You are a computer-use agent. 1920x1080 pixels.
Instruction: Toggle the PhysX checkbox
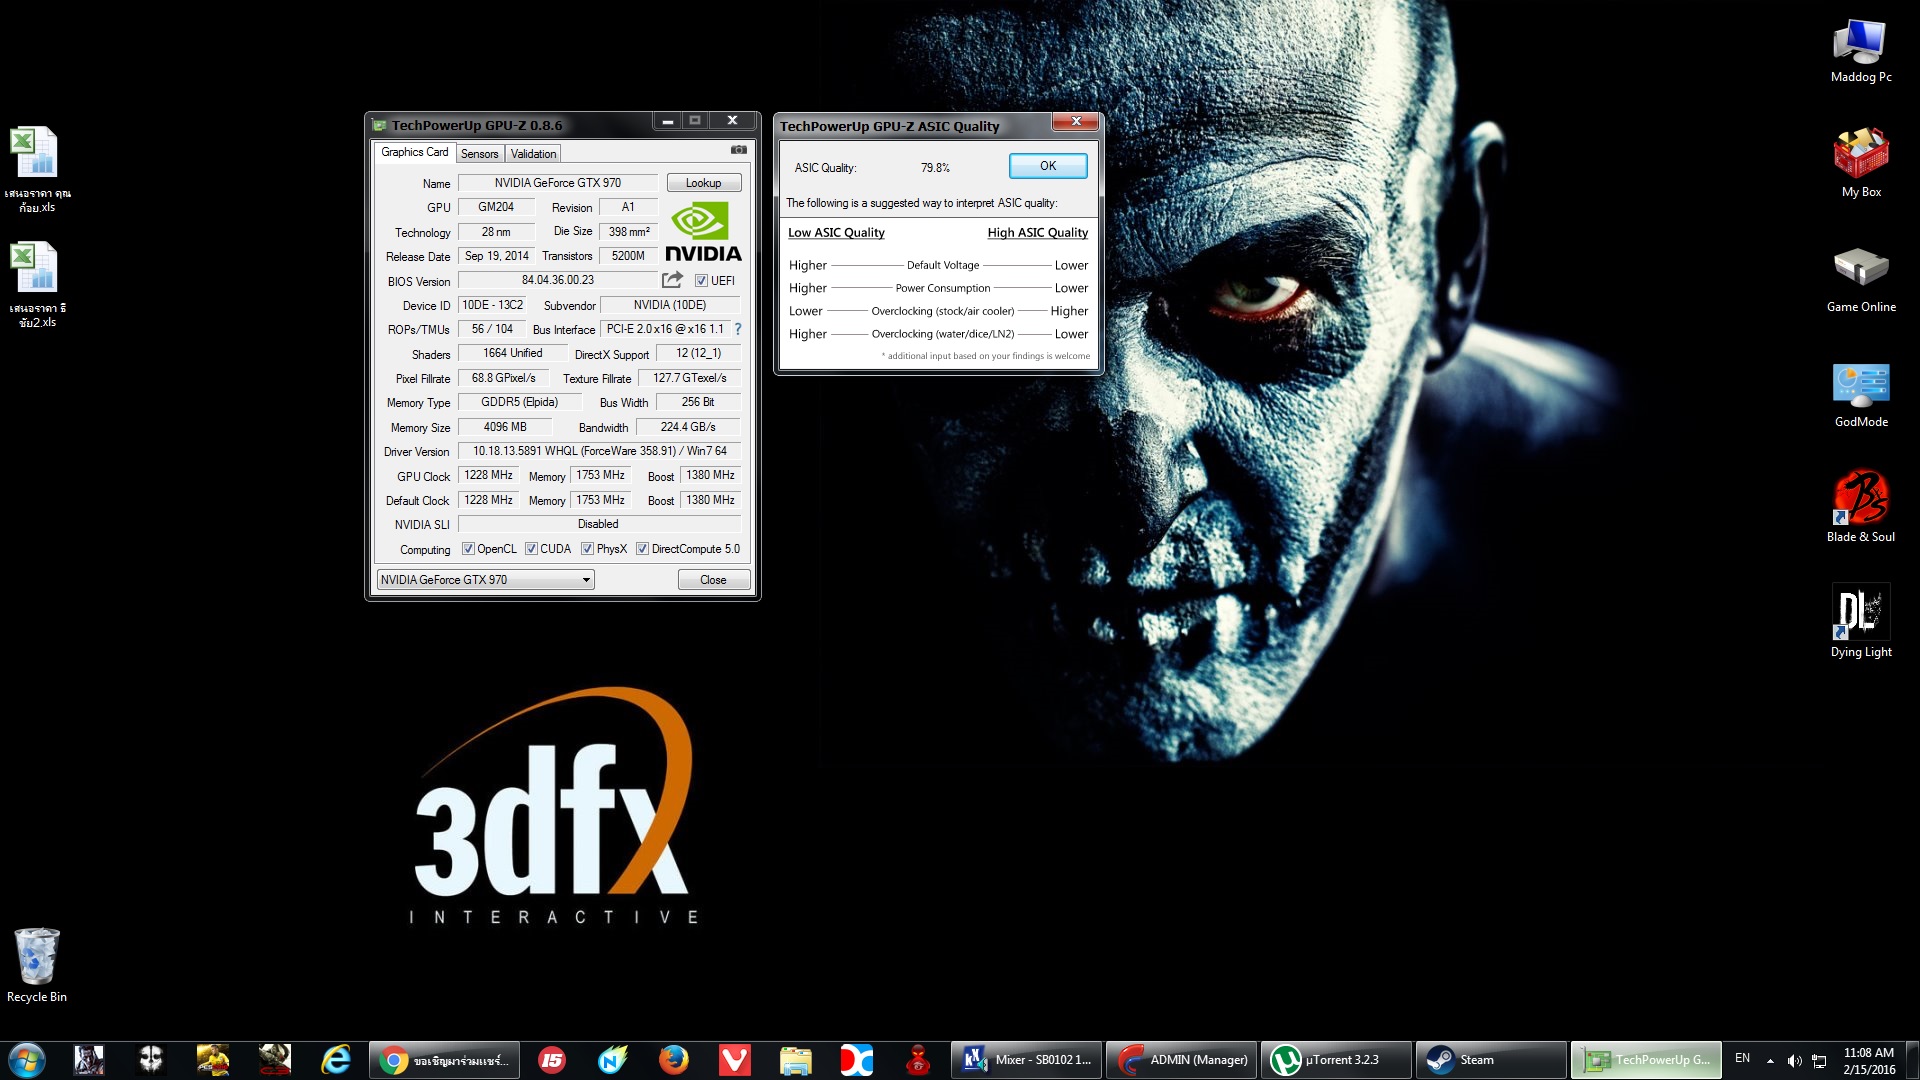tap(587, 549)
